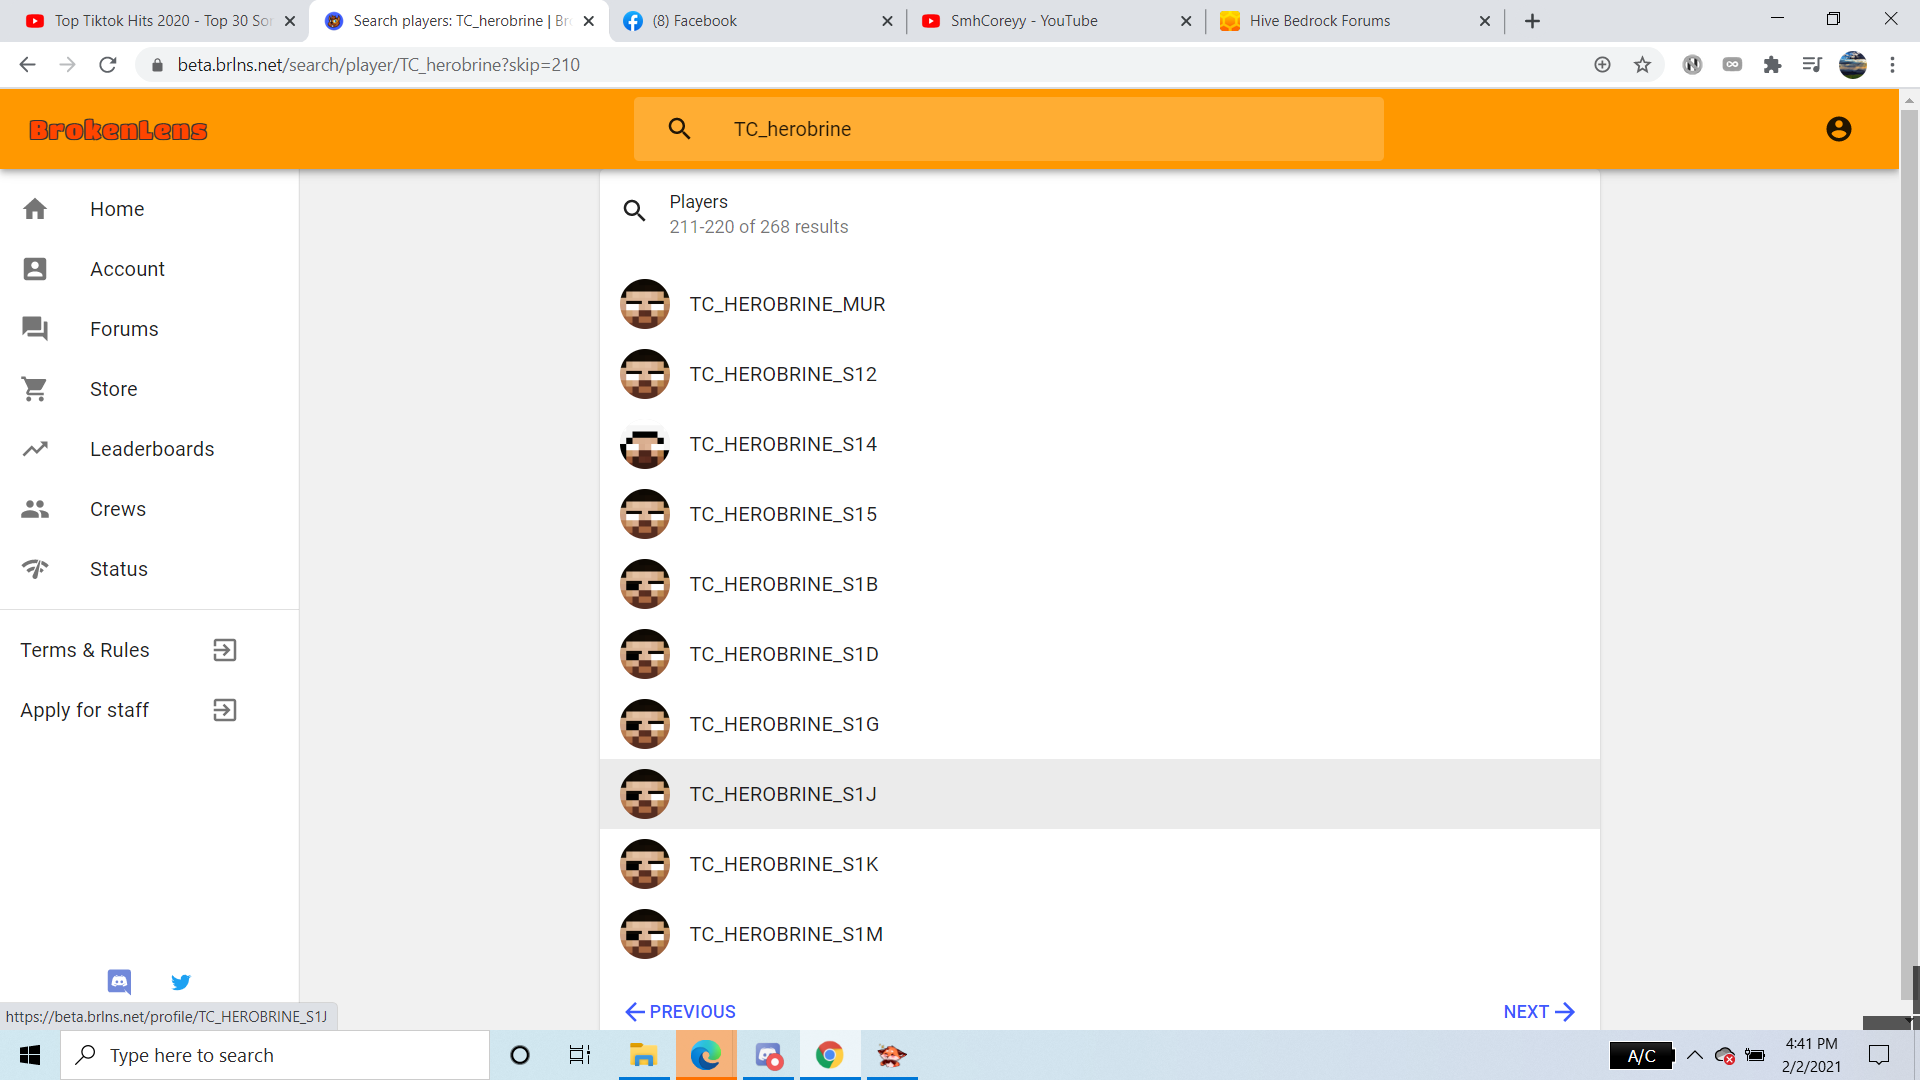
Task: Open the Store menu item
Action: pos(149,389)
